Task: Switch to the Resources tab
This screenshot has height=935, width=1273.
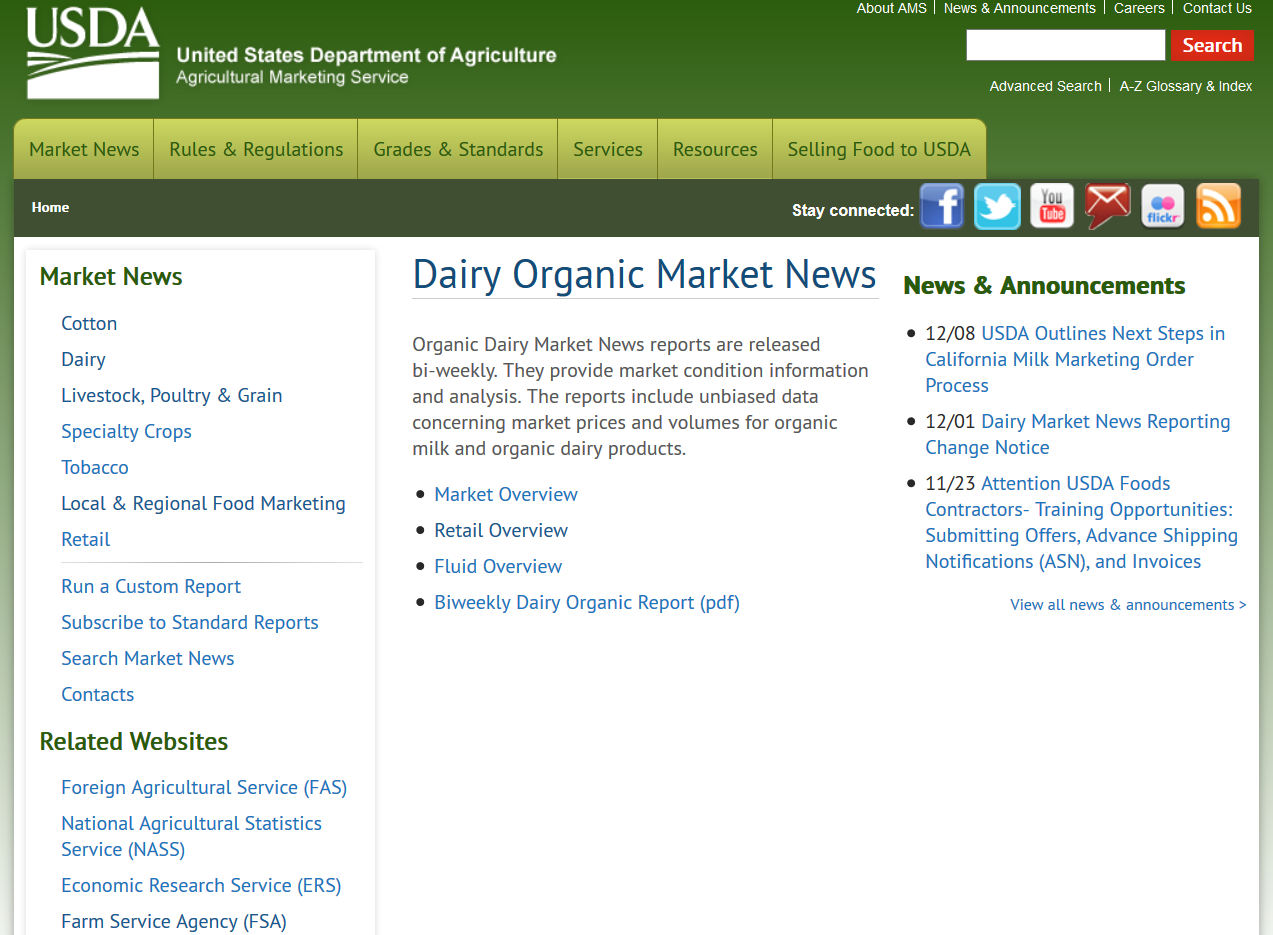Action: [x=715, y=149]
